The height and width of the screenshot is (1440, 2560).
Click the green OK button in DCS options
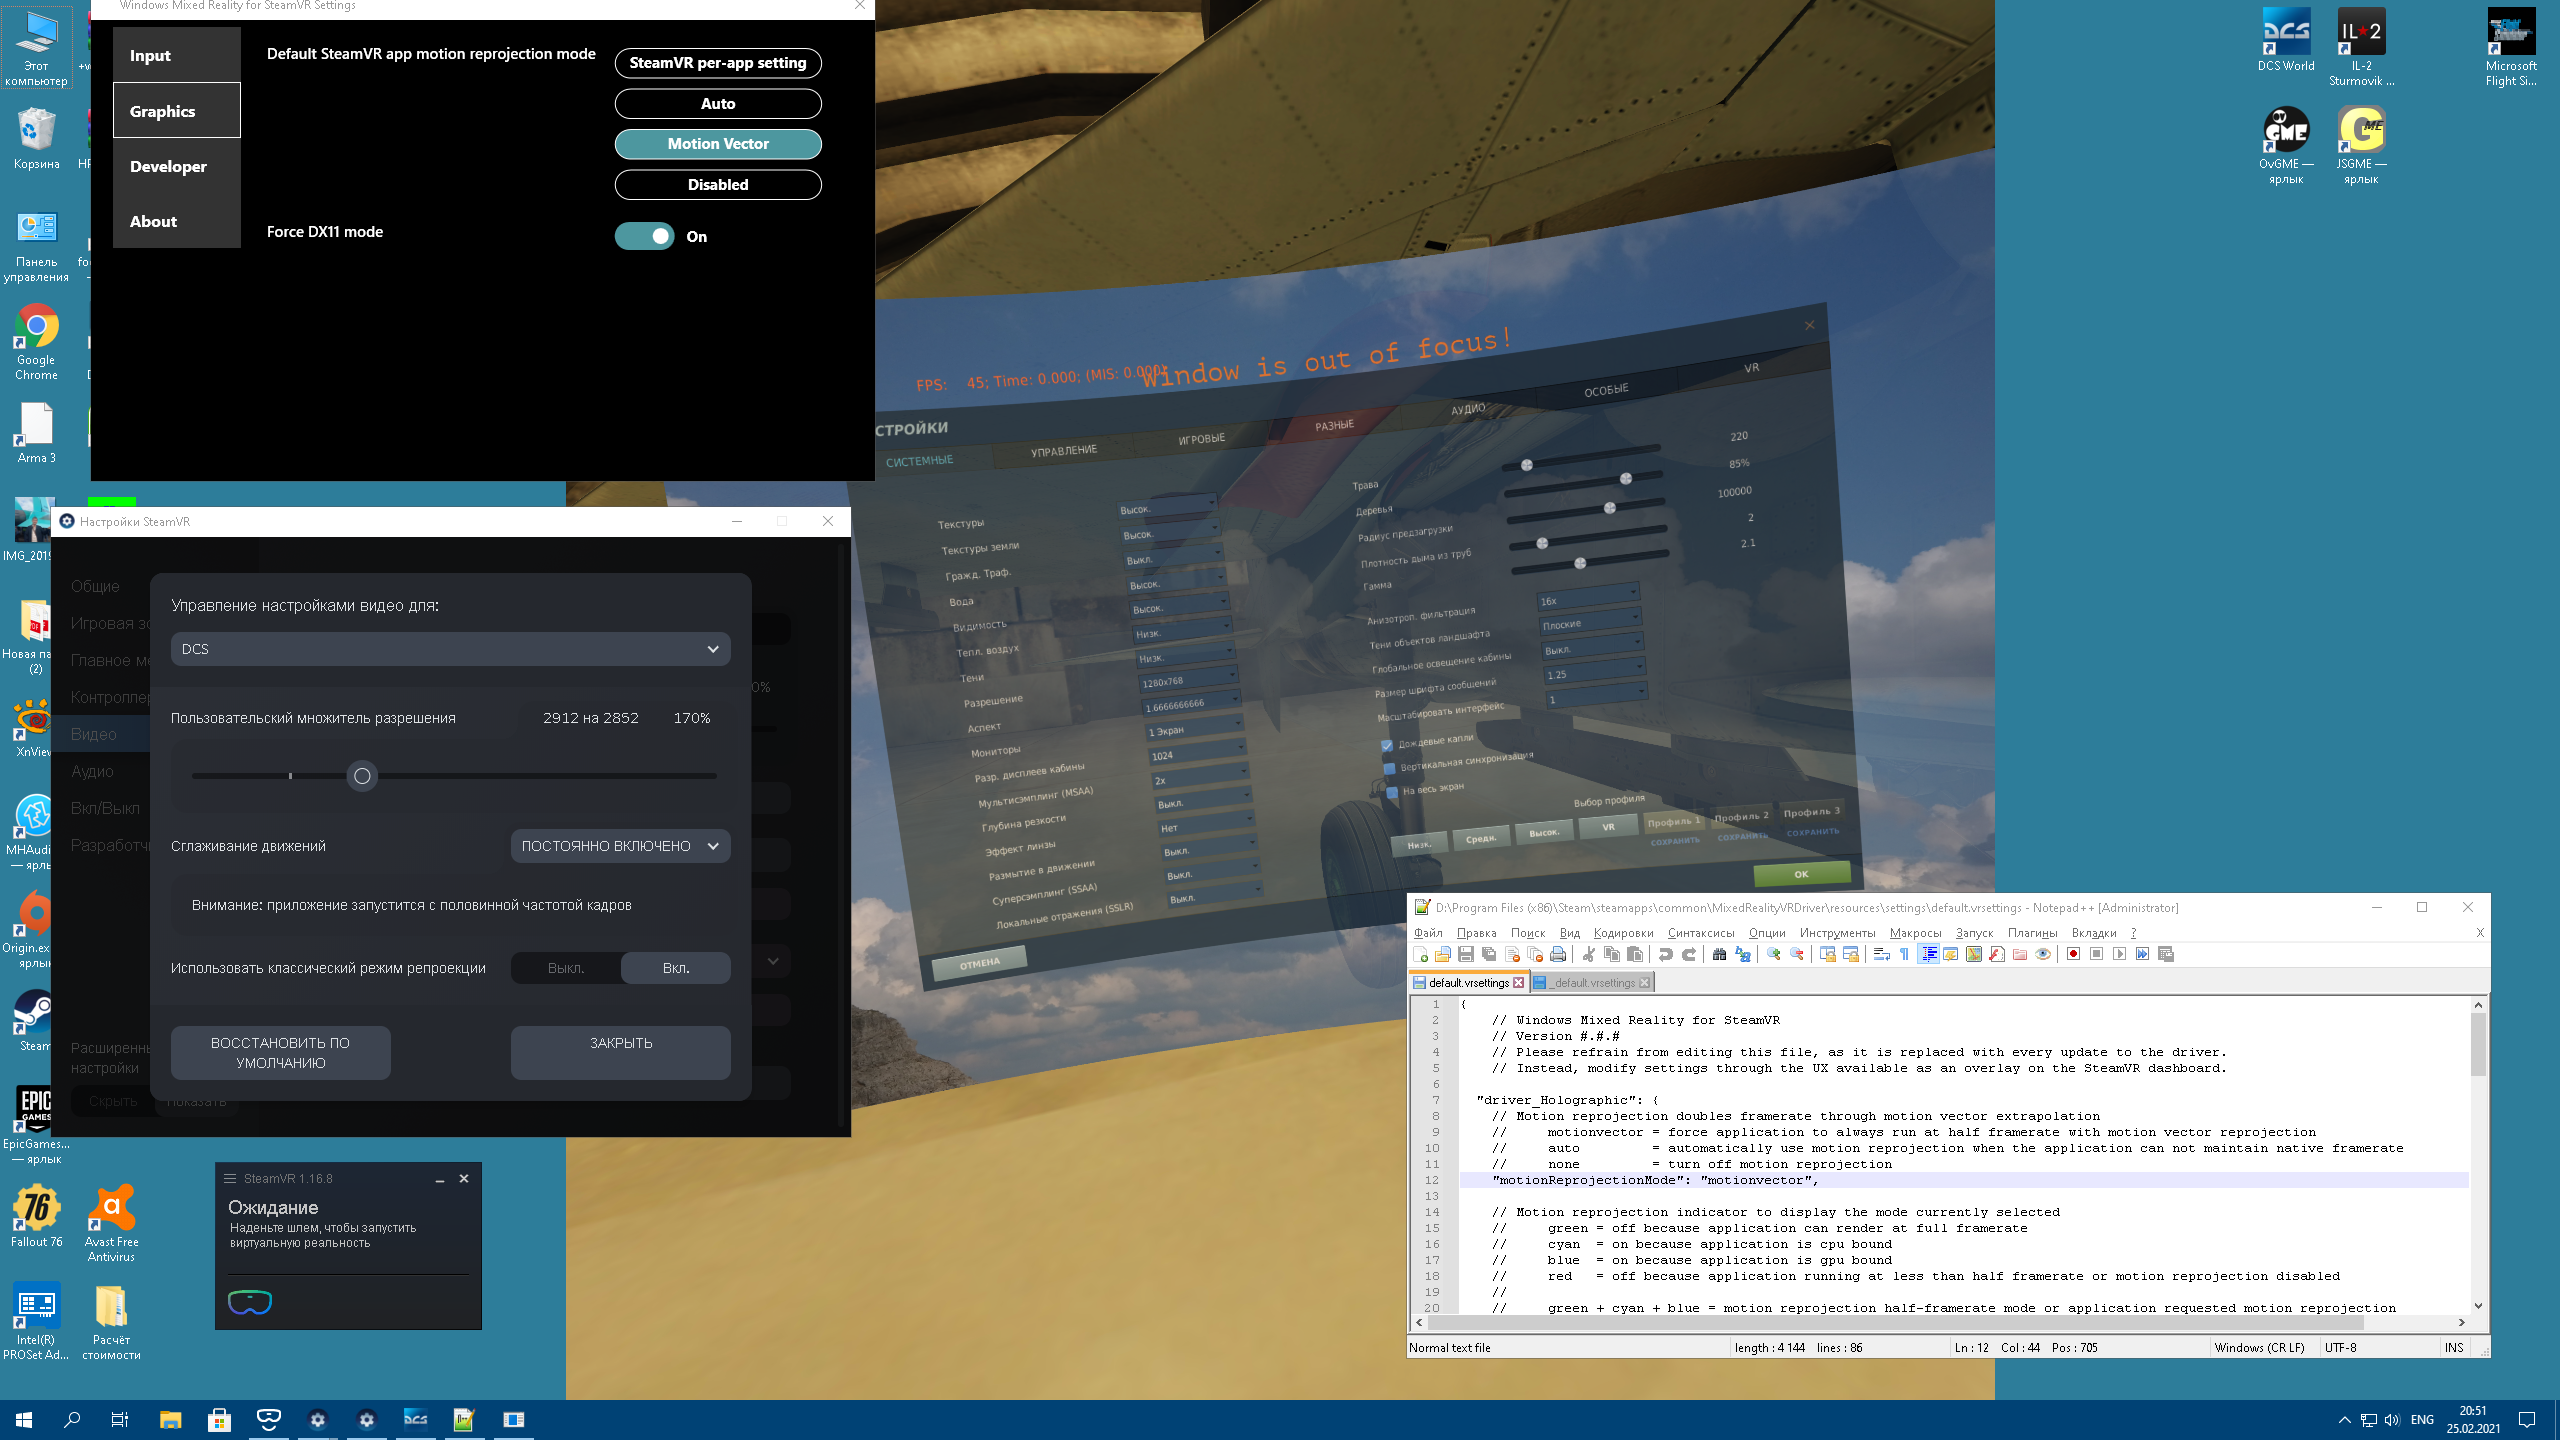[x=1801, y=874]
